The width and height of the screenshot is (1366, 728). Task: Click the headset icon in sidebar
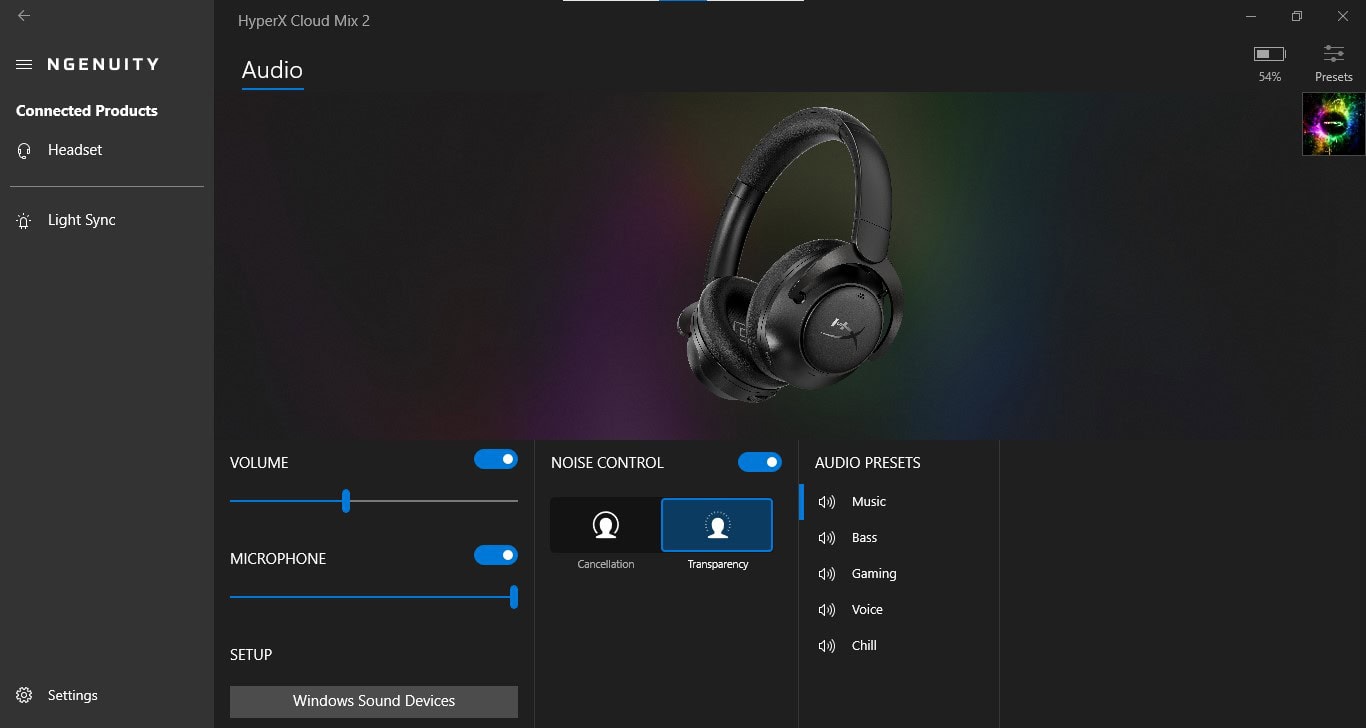click(x=24, y=150)
